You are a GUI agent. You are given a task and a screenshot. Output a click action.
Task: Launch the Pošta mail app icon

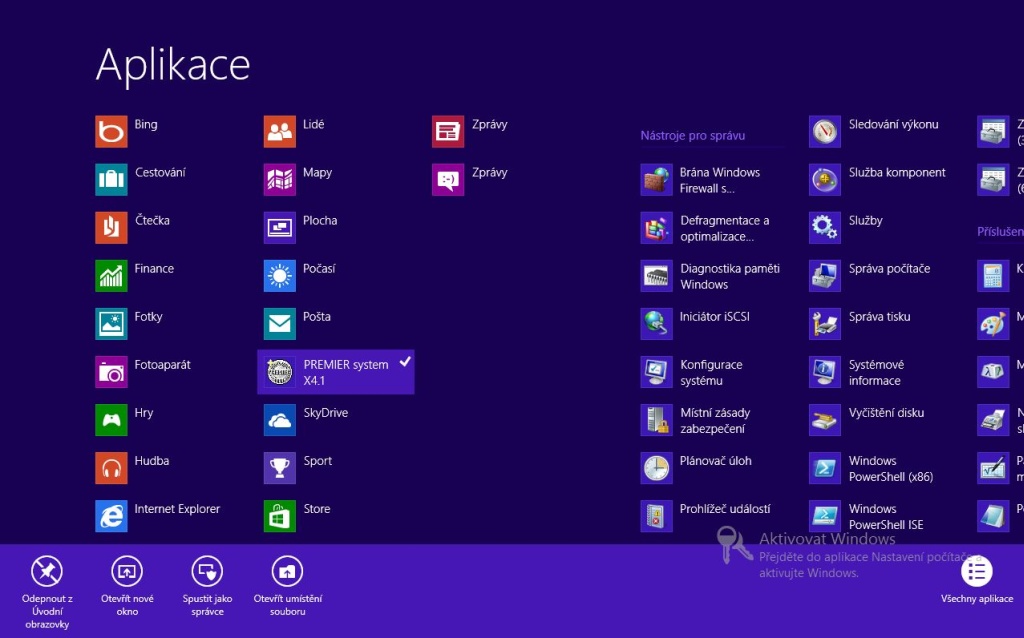[280, 323]
